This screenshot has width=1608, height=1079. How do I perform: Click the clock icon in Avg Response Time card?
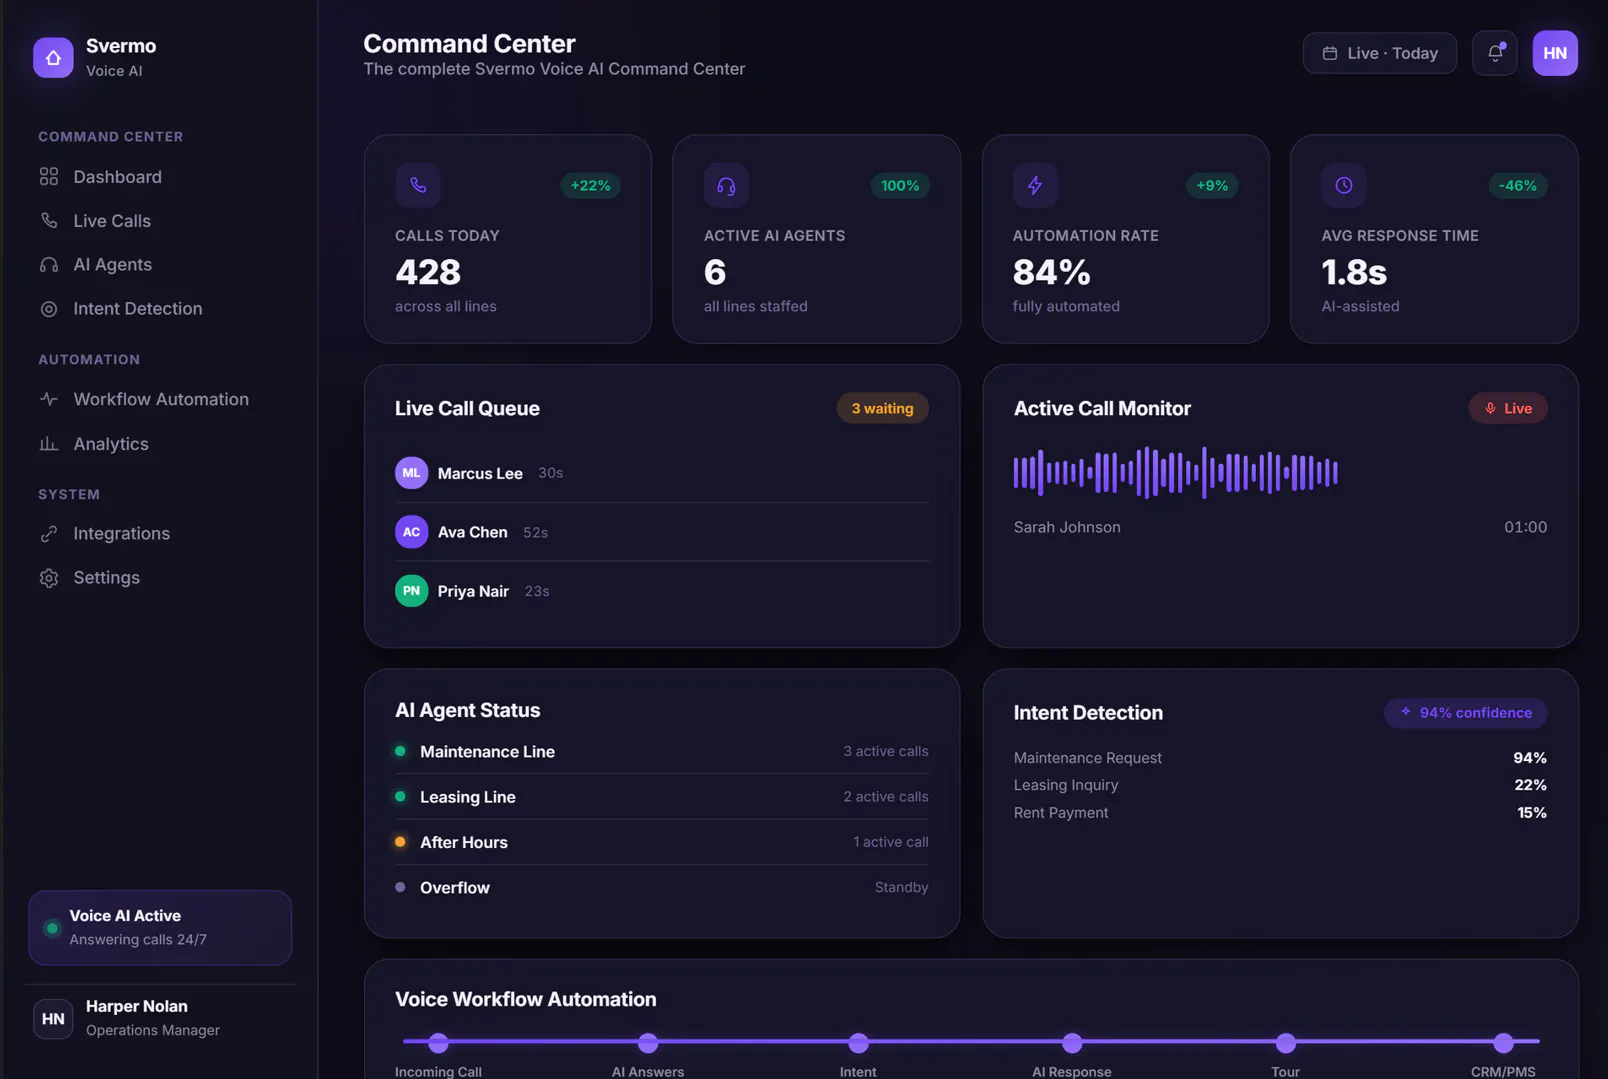click(x=1344, y=185)
